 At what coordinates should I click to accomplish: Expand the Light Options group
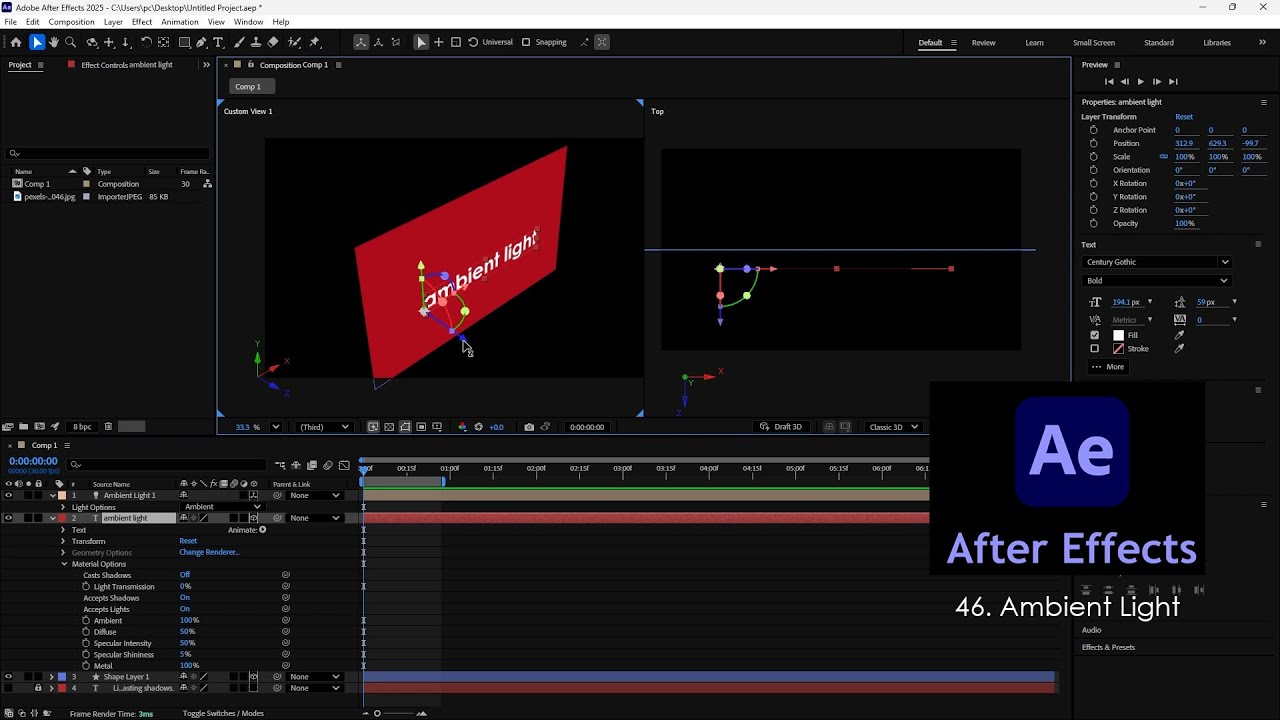[64, 507]
